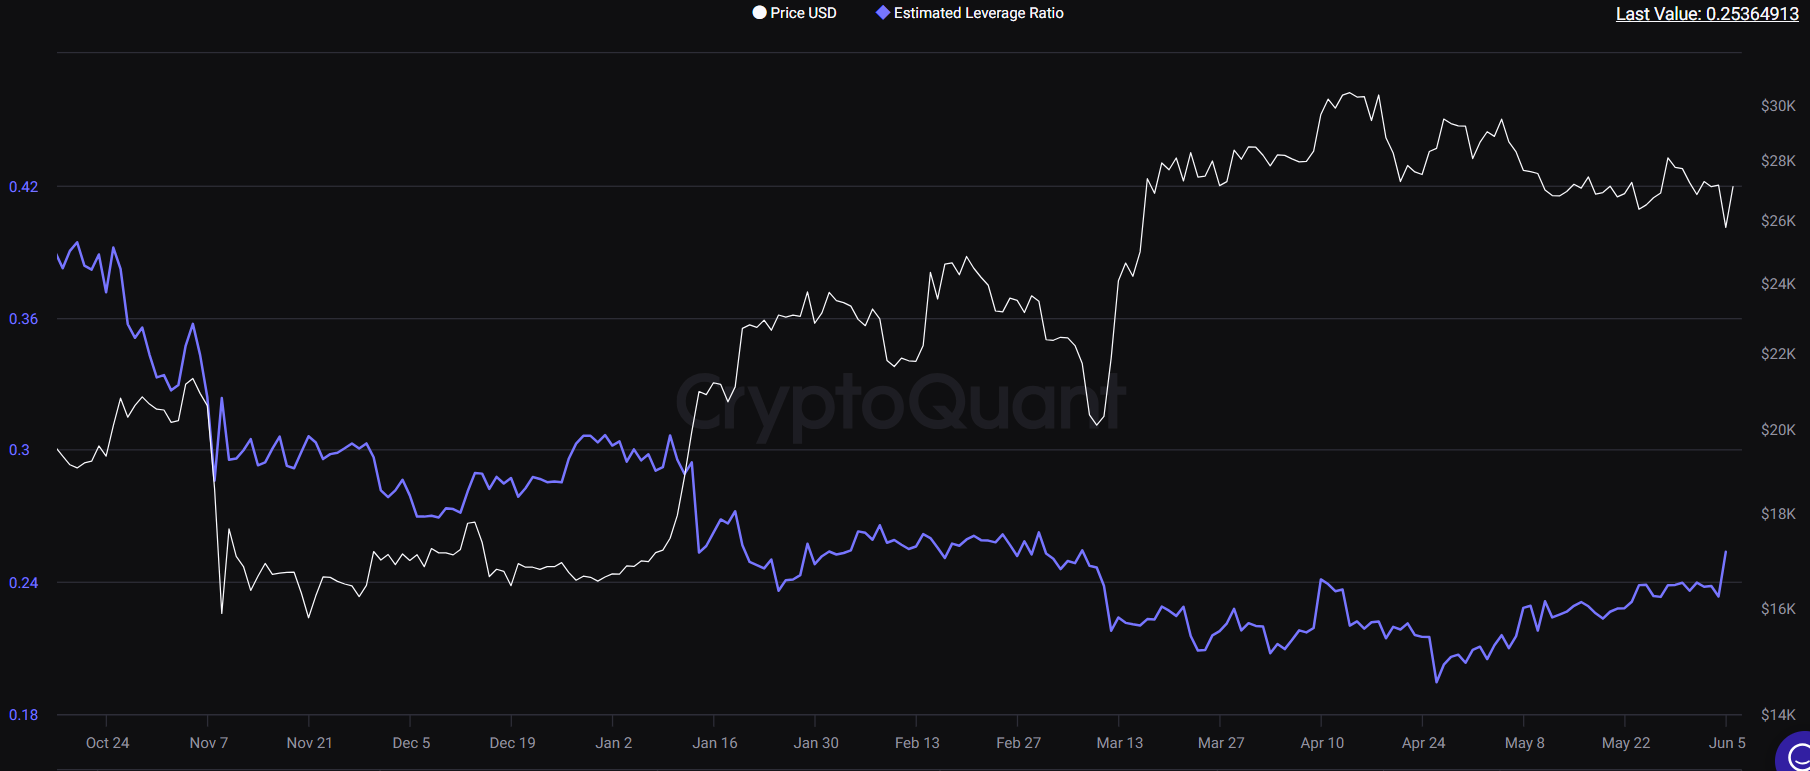This screenshot has width=1810, height=771.
Task: Toggle the Estimated Leverage Ratio legend series
Action: (x=969, y=13)
